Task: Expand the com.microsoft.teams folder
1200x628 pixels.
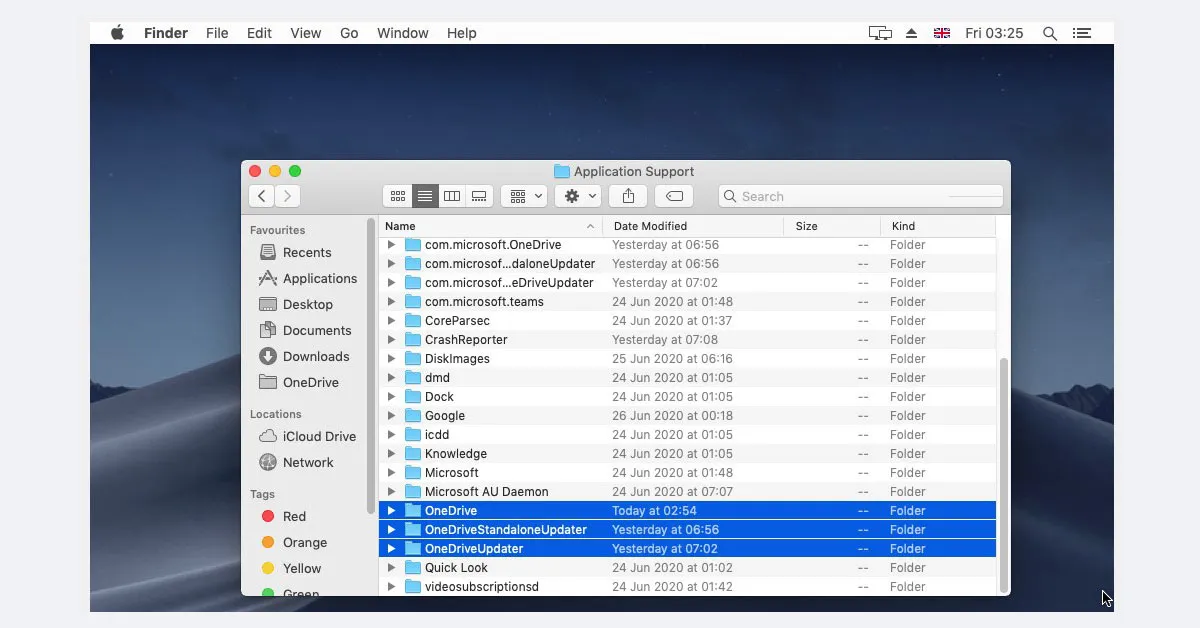Action: (392, 302)
